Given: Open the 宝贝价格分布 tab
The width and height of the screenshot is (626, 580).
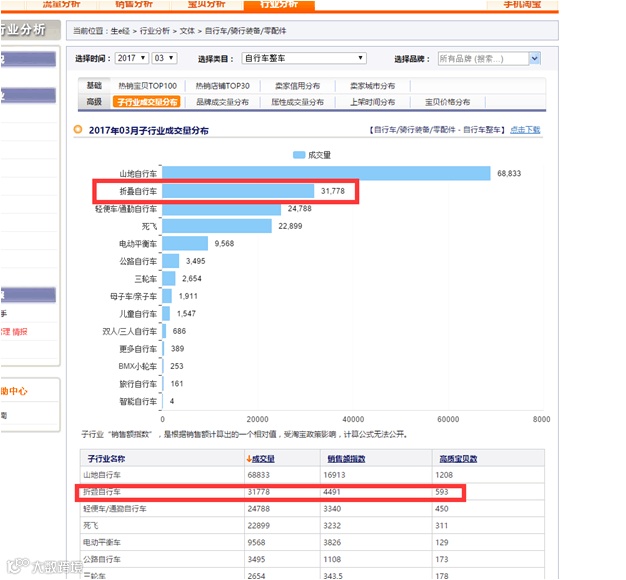Looking at the screenshot, I should [x=447, y=102].
